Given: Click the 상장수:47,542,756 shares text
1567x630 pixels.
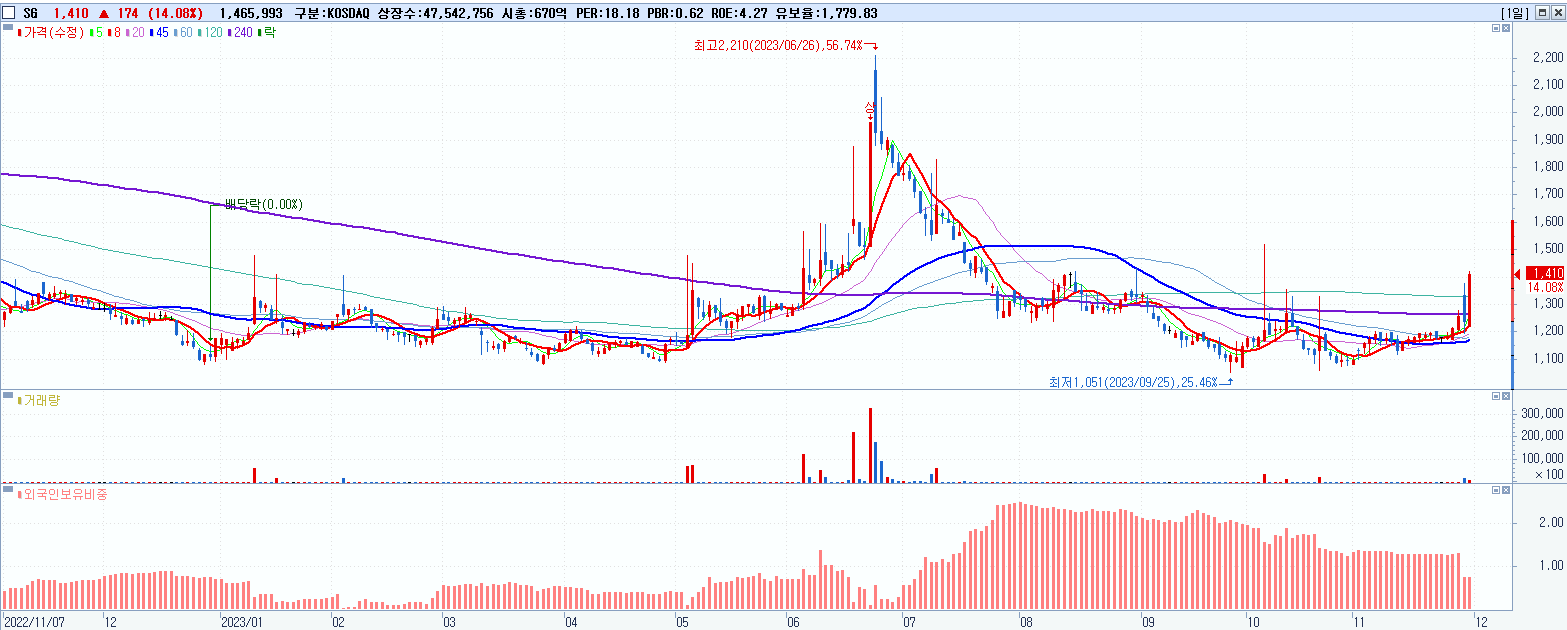Looking at the screenshot, I should (x=437, y=13).
